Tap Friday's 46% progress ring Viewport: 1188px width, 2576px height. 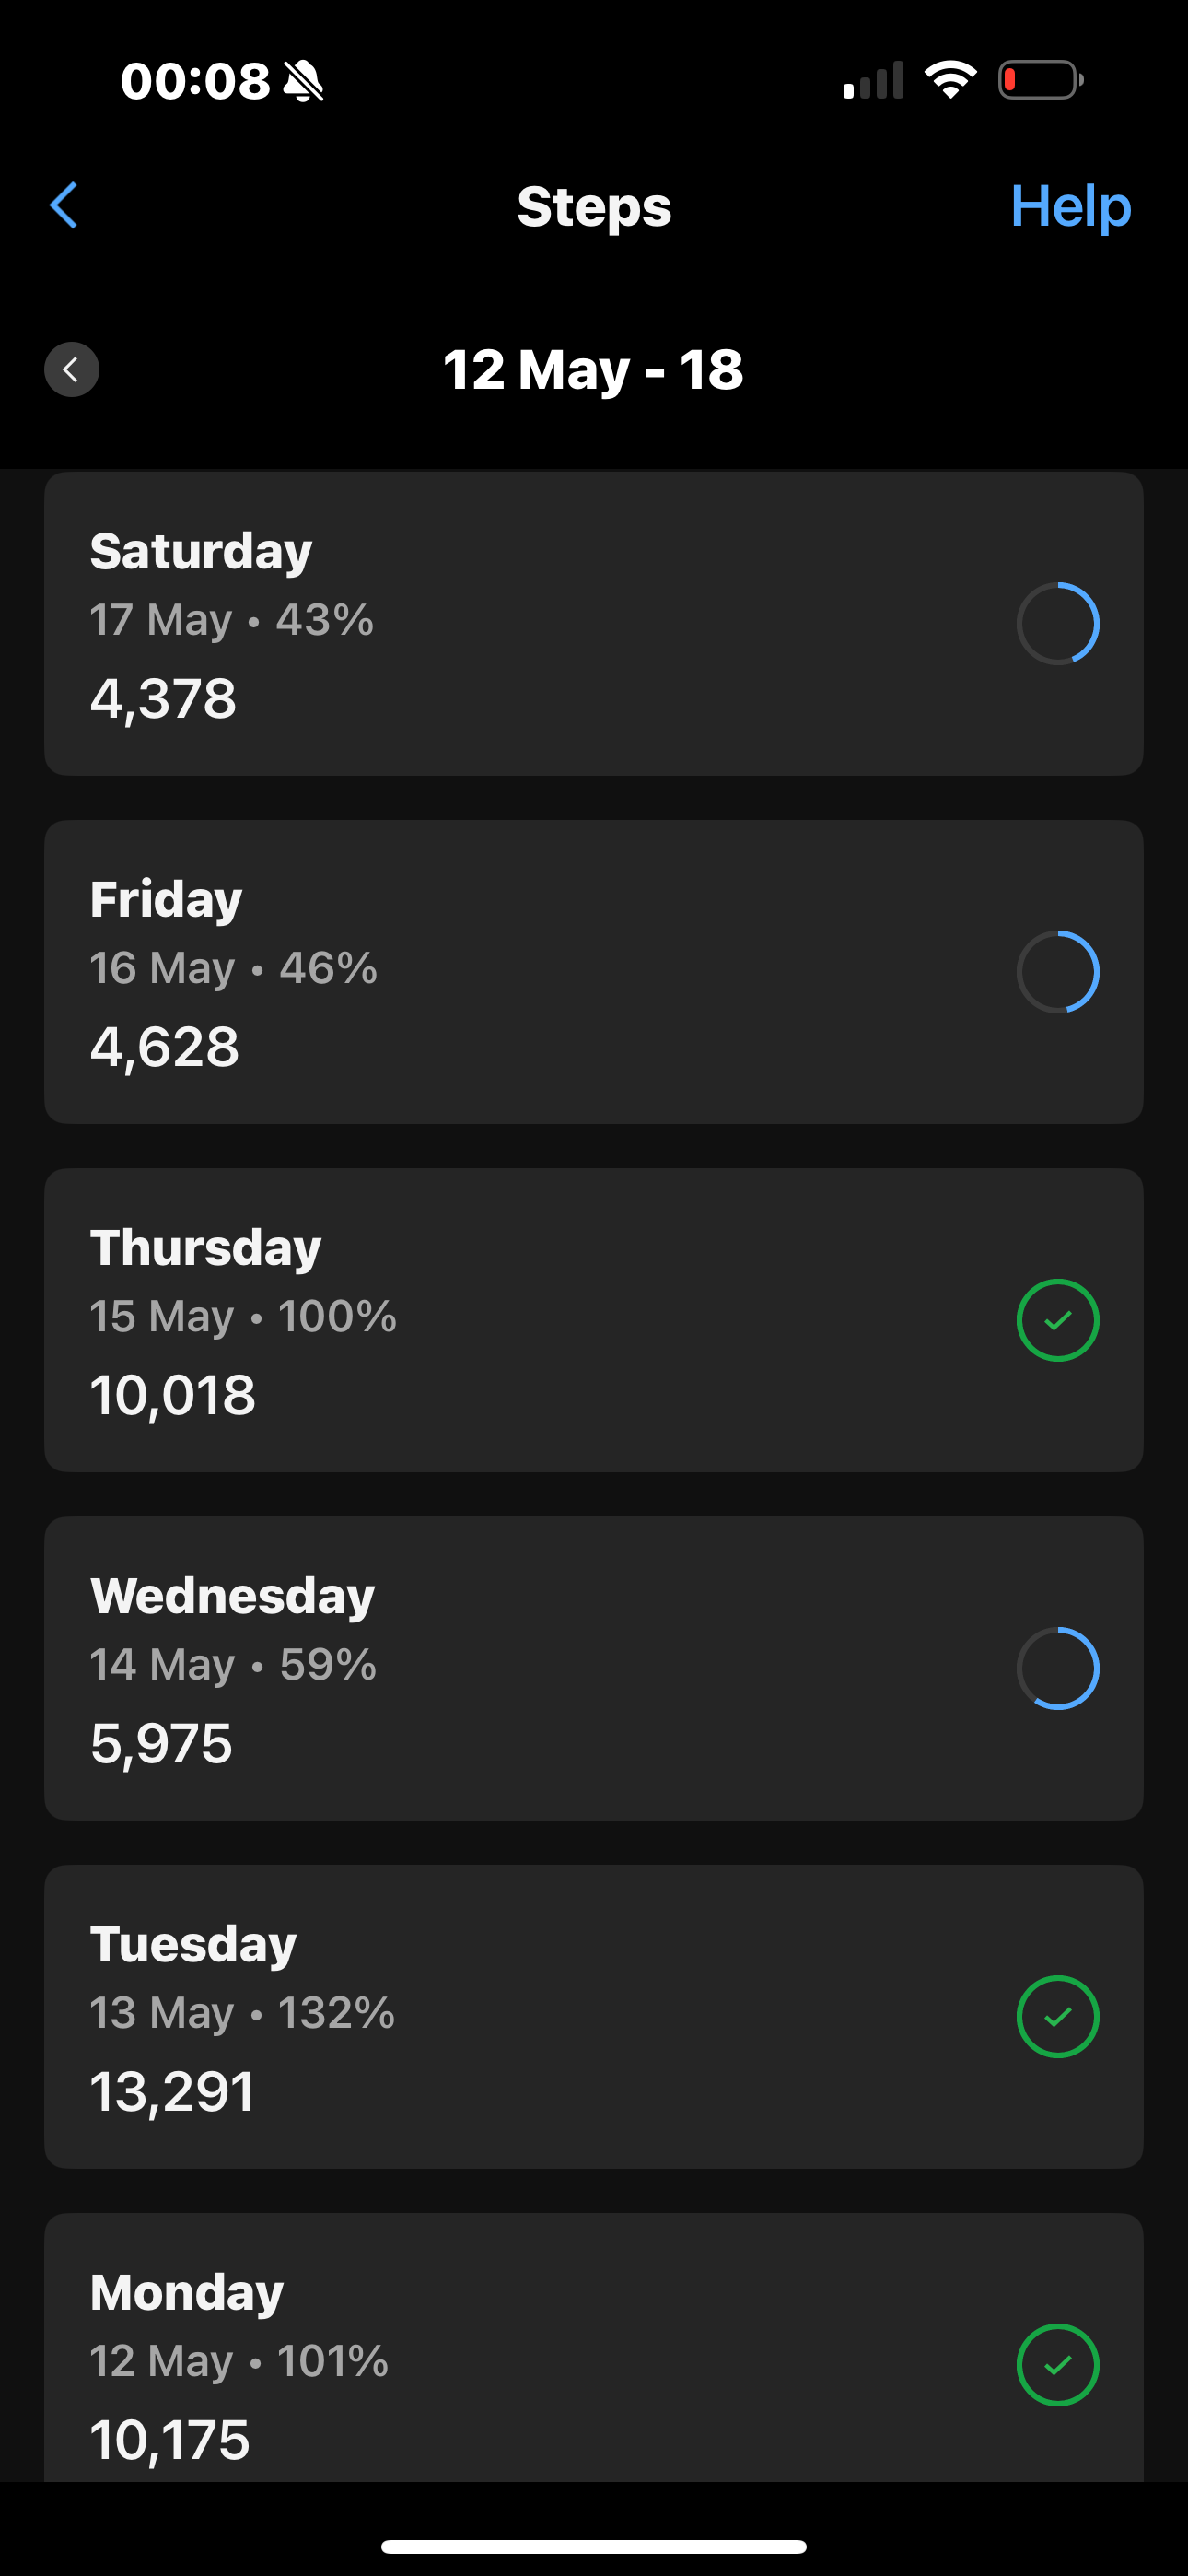1057,972
